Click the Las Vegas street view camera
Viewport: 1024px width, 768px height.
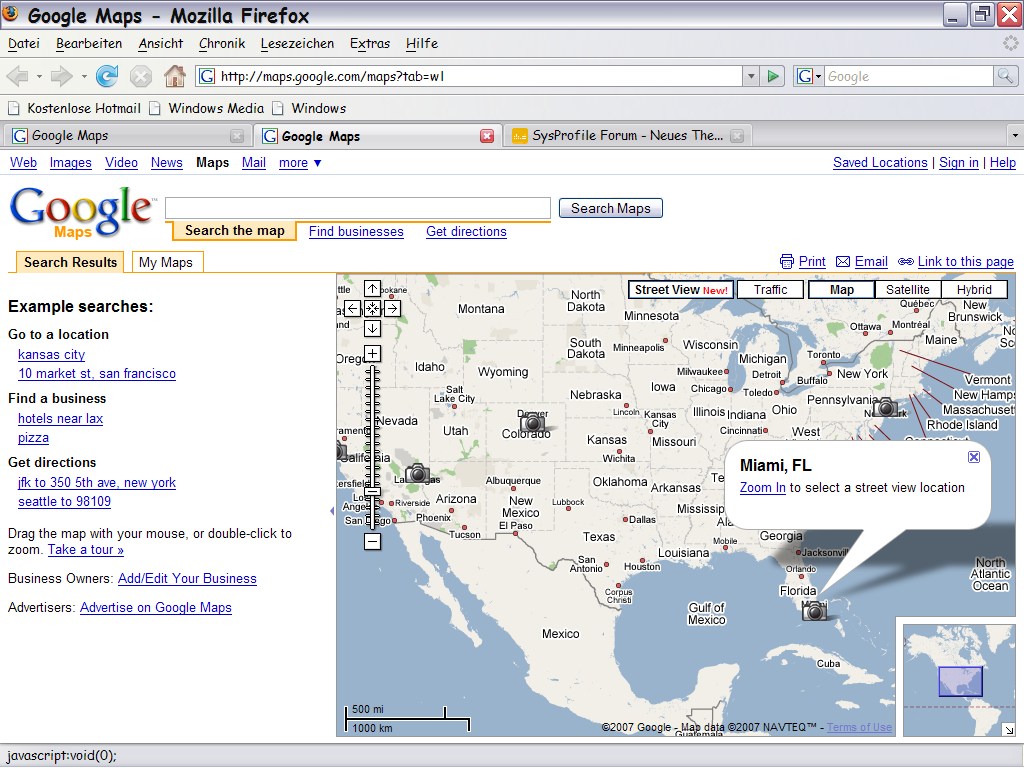(x=417, y=473)
